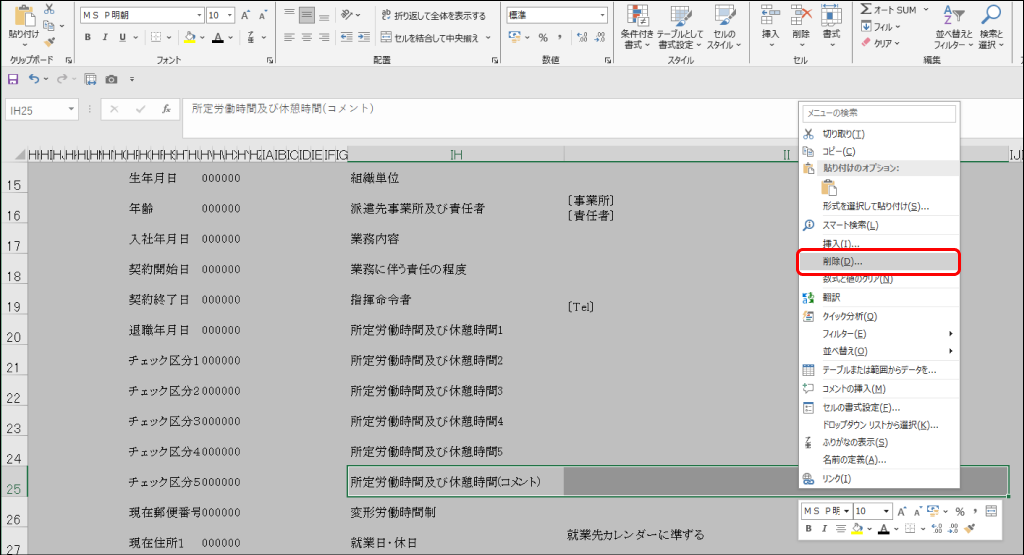
Task: Click the borders icon in the ribbon Font group
Action: 156,38
